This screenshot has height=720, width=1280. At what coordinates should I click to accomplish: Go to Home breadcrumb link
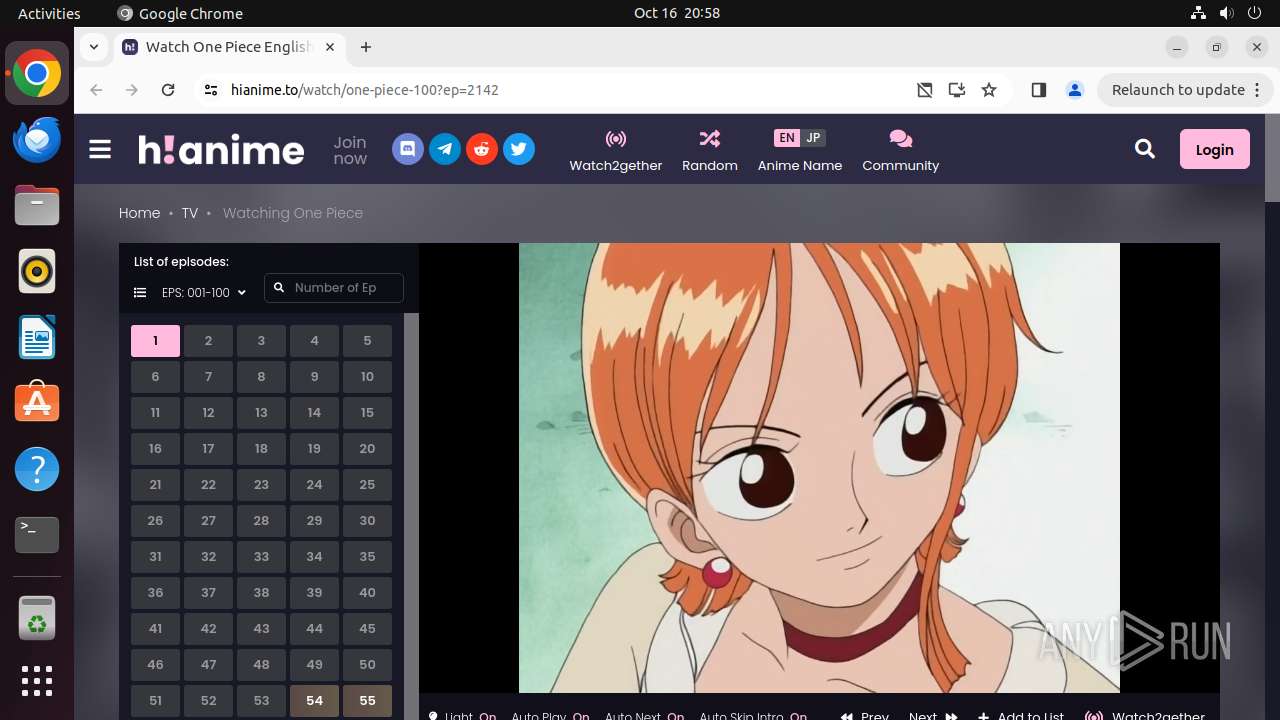point(139,213)
